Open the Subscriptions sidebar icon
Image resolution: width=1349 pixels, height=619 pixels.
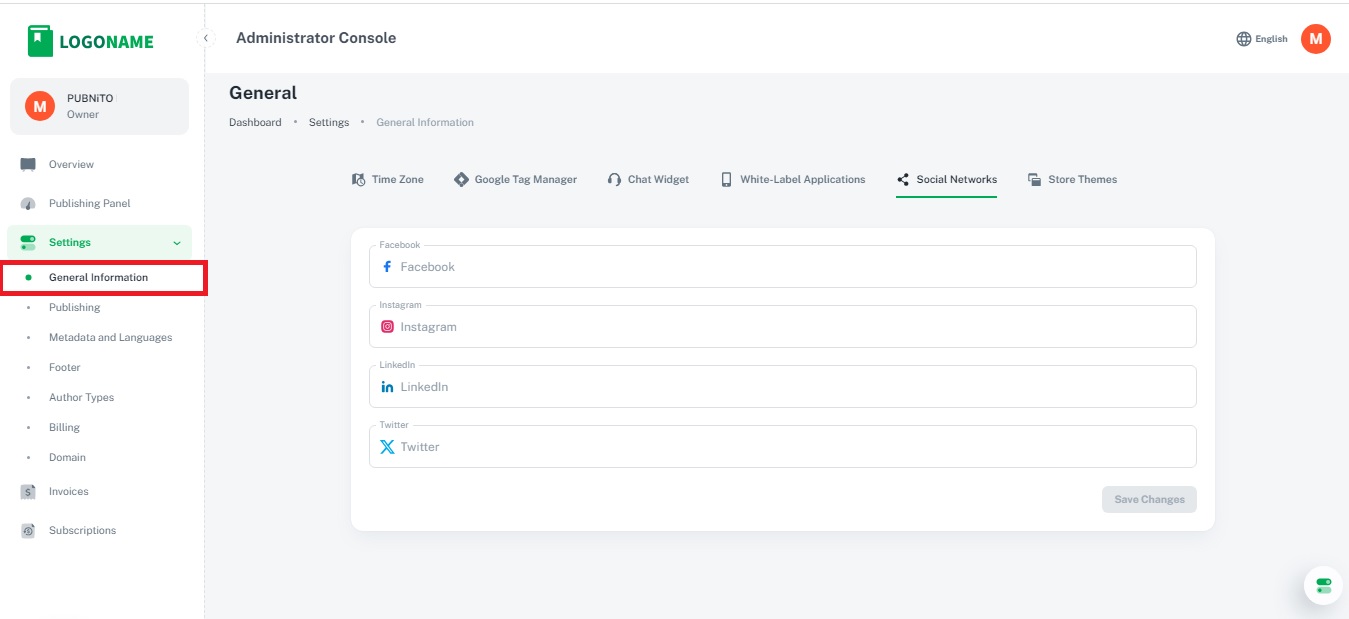point(28,531)
